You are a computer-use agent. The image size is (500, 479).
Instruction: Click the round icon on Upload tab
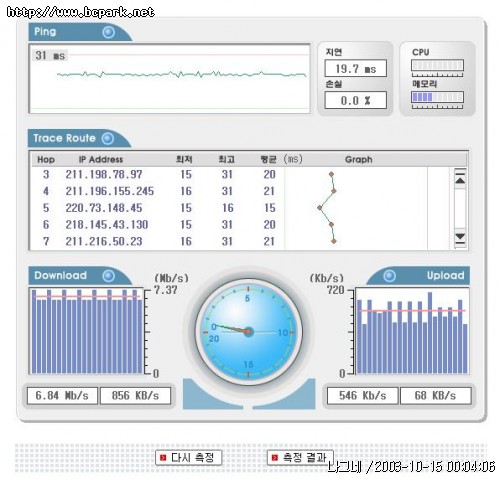click(389, 276)
